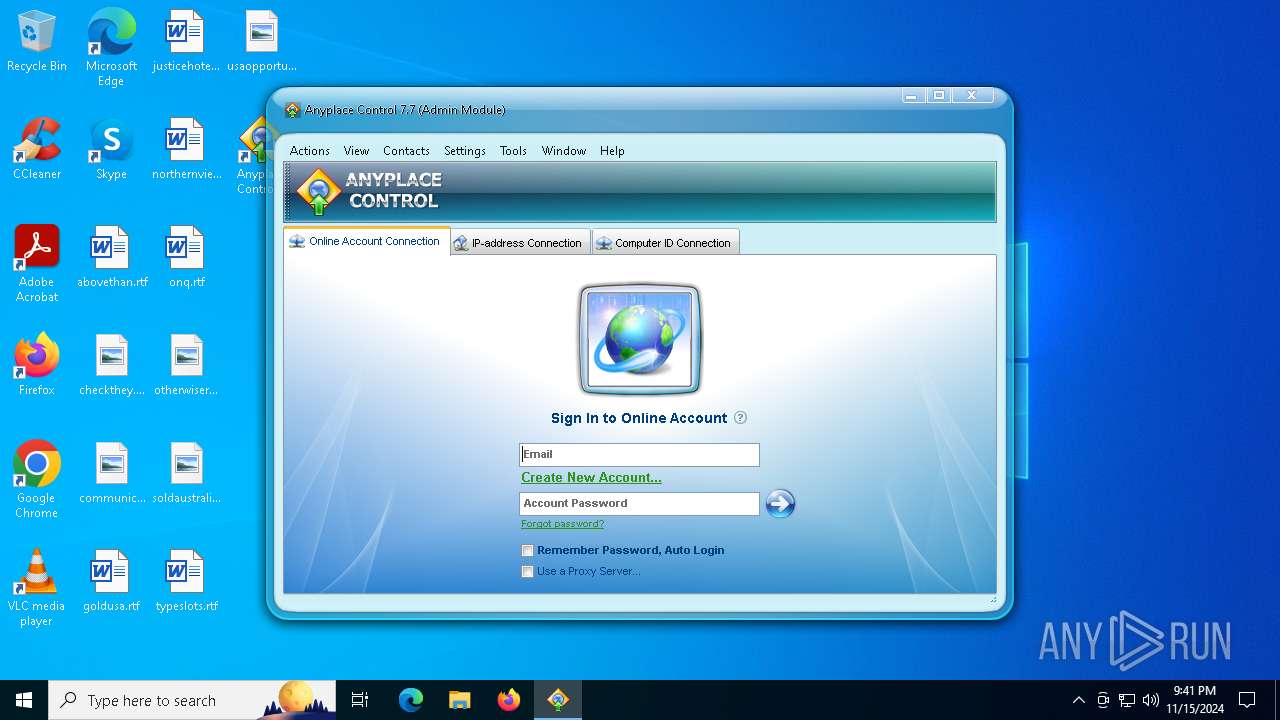Select checkthey image file on desktop
The image size is (1280, 720).
point(112,366)
